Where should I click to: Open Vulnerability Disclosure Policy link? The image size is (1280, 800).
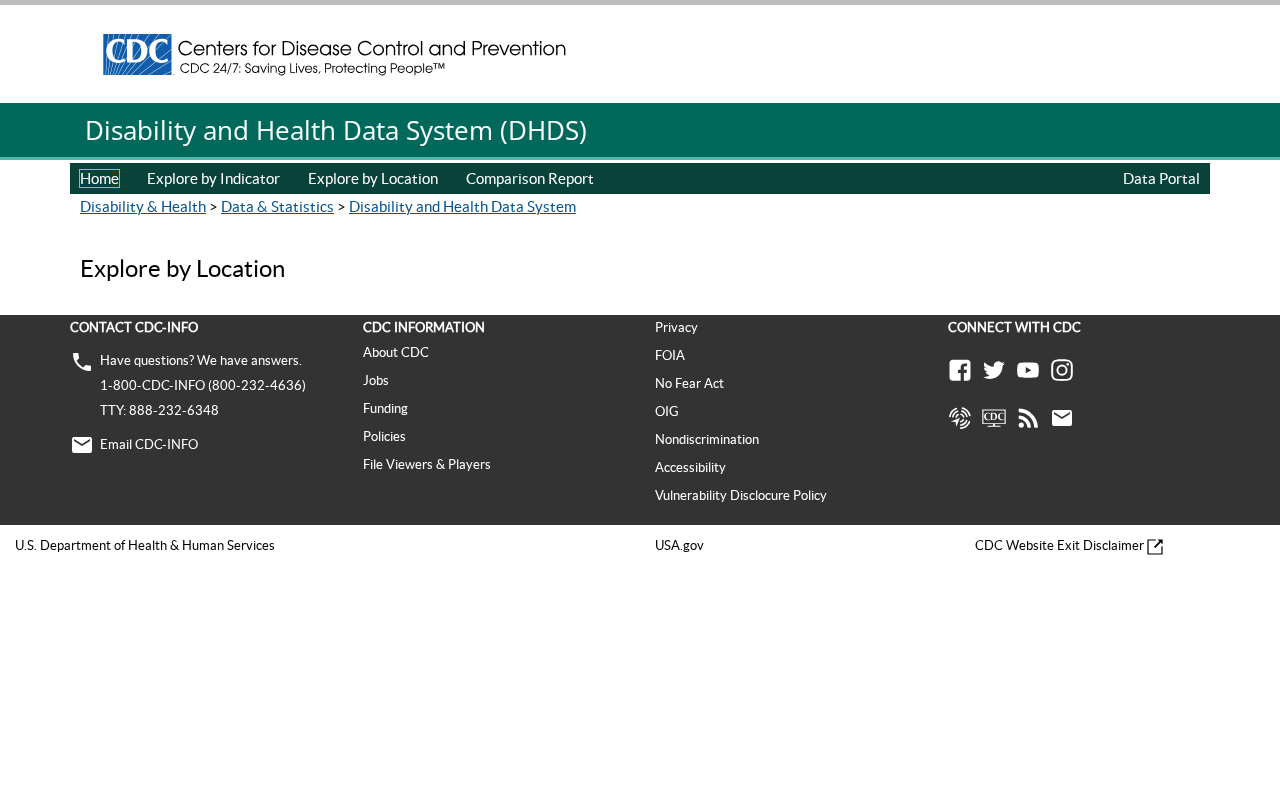tap(741, 495)
